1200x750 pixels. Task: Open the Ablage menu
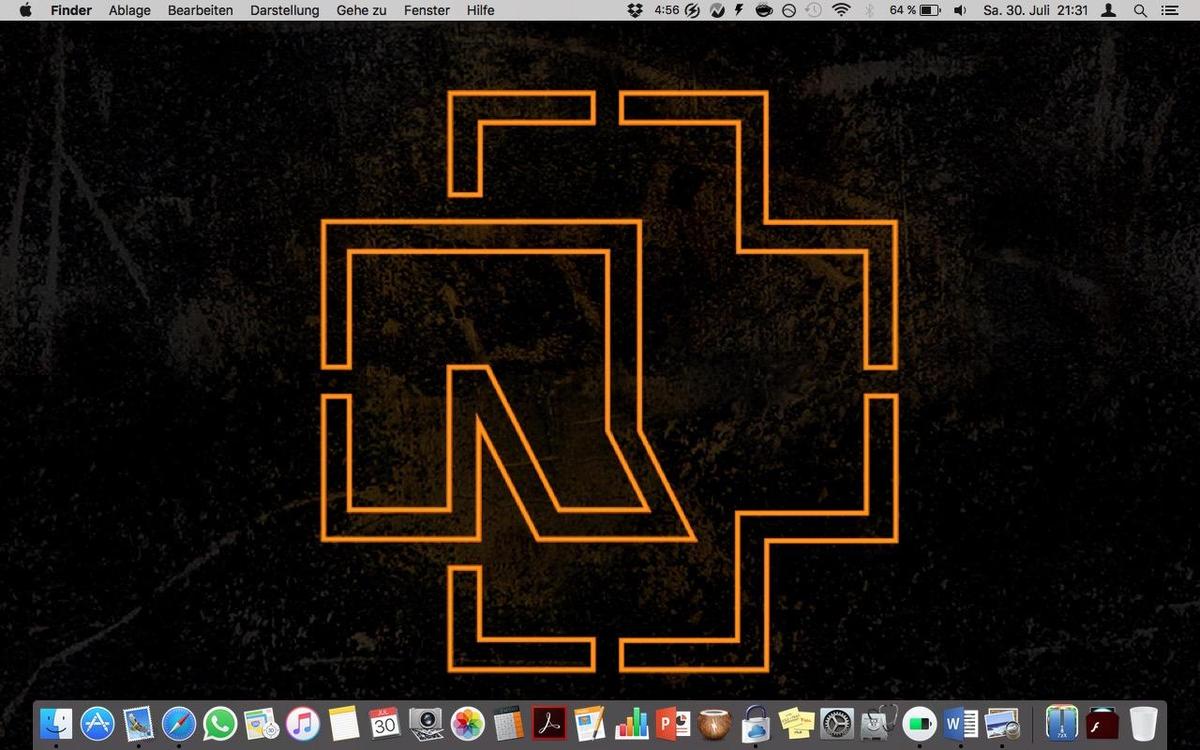[x=129, y=10]
